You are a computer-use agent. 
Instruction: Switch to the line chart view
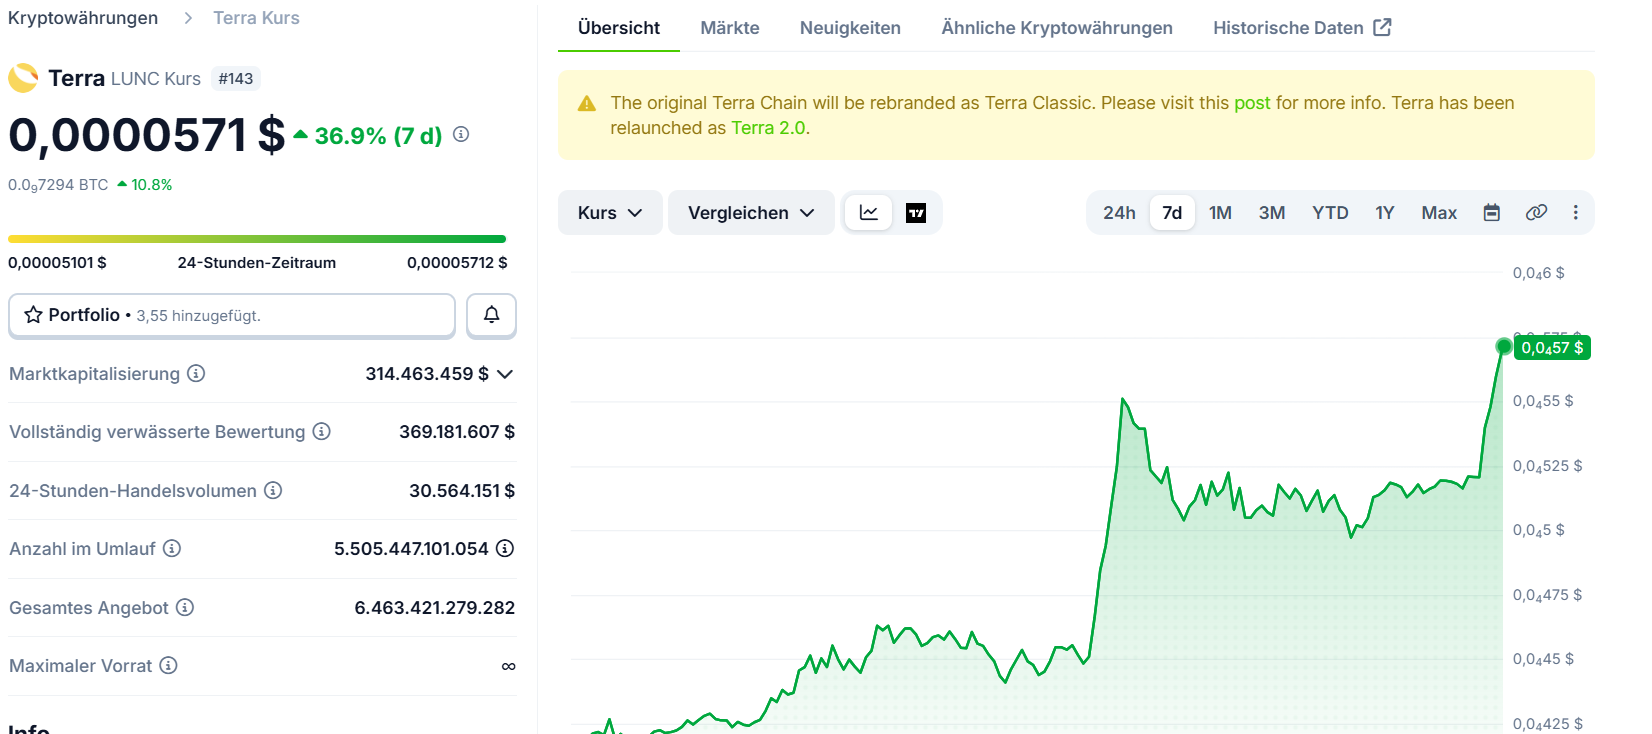point(868,213)
